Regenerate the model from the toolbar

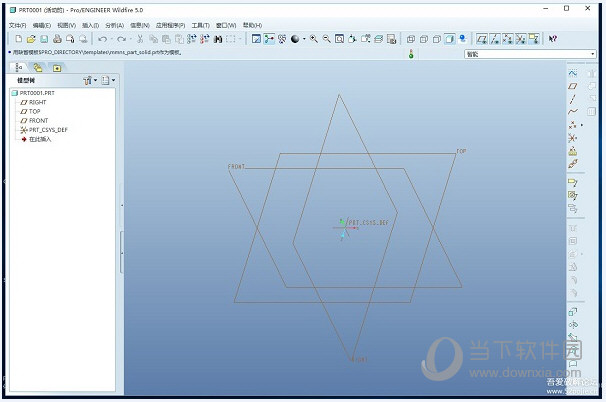point(192,39)
